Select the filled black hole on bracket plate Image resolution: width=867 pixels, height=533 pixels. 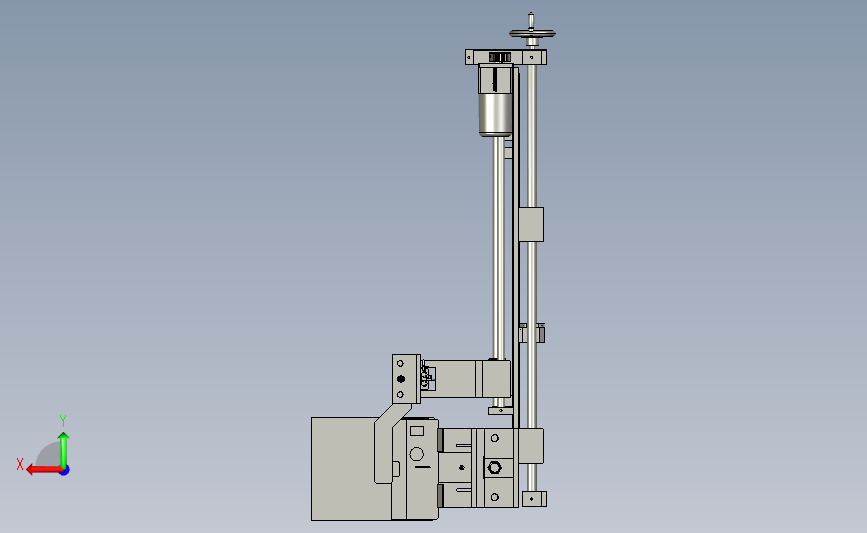(x=401, y=379)
